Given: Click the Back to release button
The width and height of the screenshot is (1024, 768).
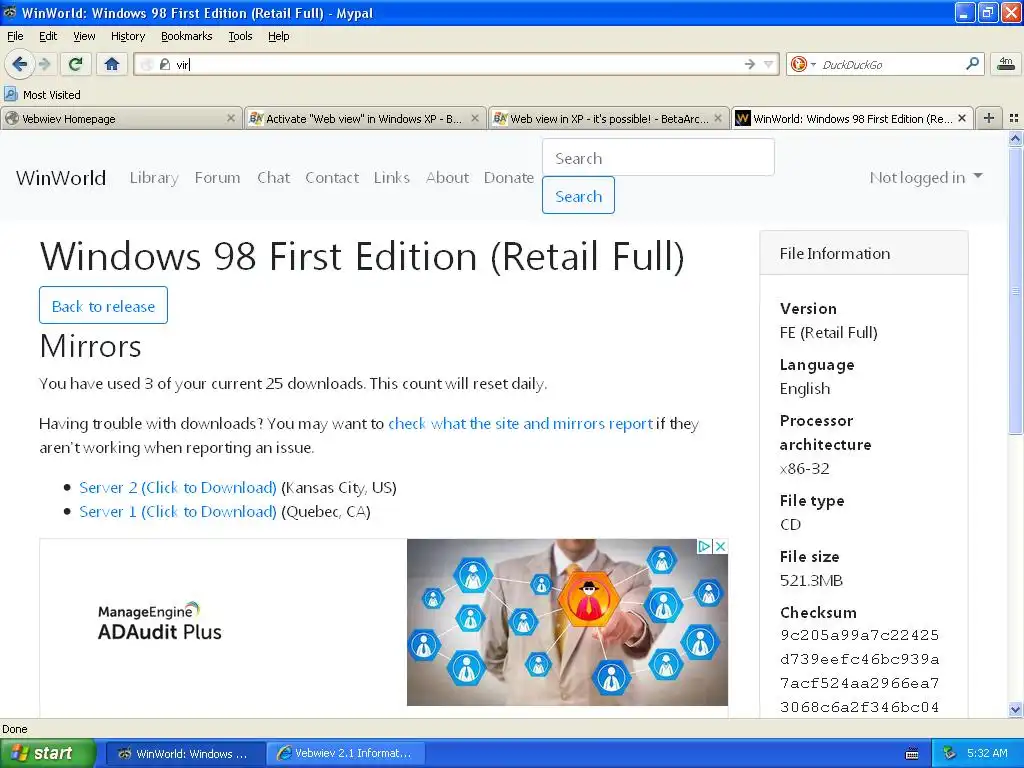Looking at the screenshot, I should [103, 306].
